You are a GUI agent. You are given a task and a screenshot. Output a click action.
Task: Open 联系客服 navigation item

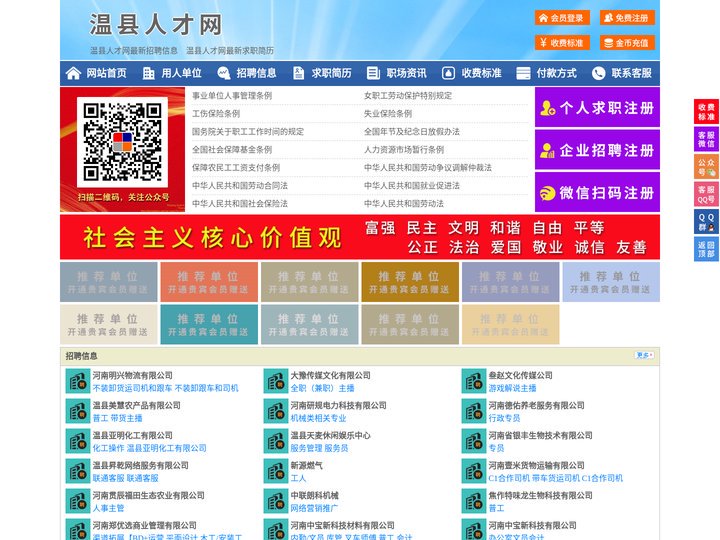[x=631, y=73]
